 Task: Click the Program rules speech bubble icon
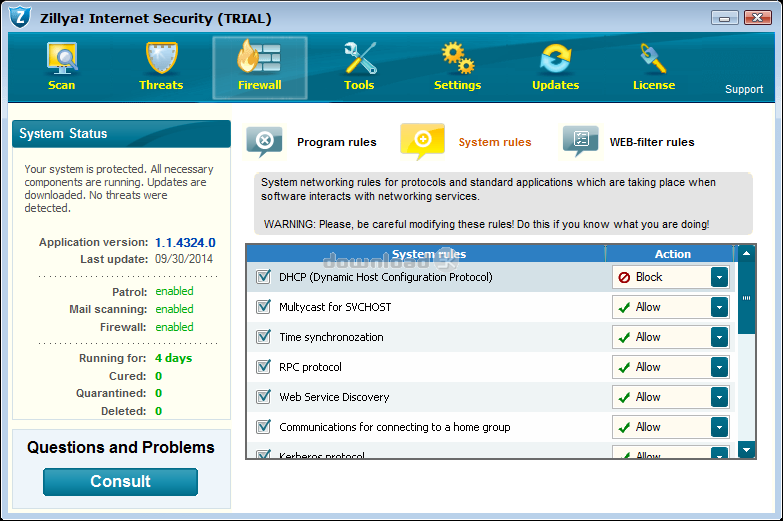(264, 142)
